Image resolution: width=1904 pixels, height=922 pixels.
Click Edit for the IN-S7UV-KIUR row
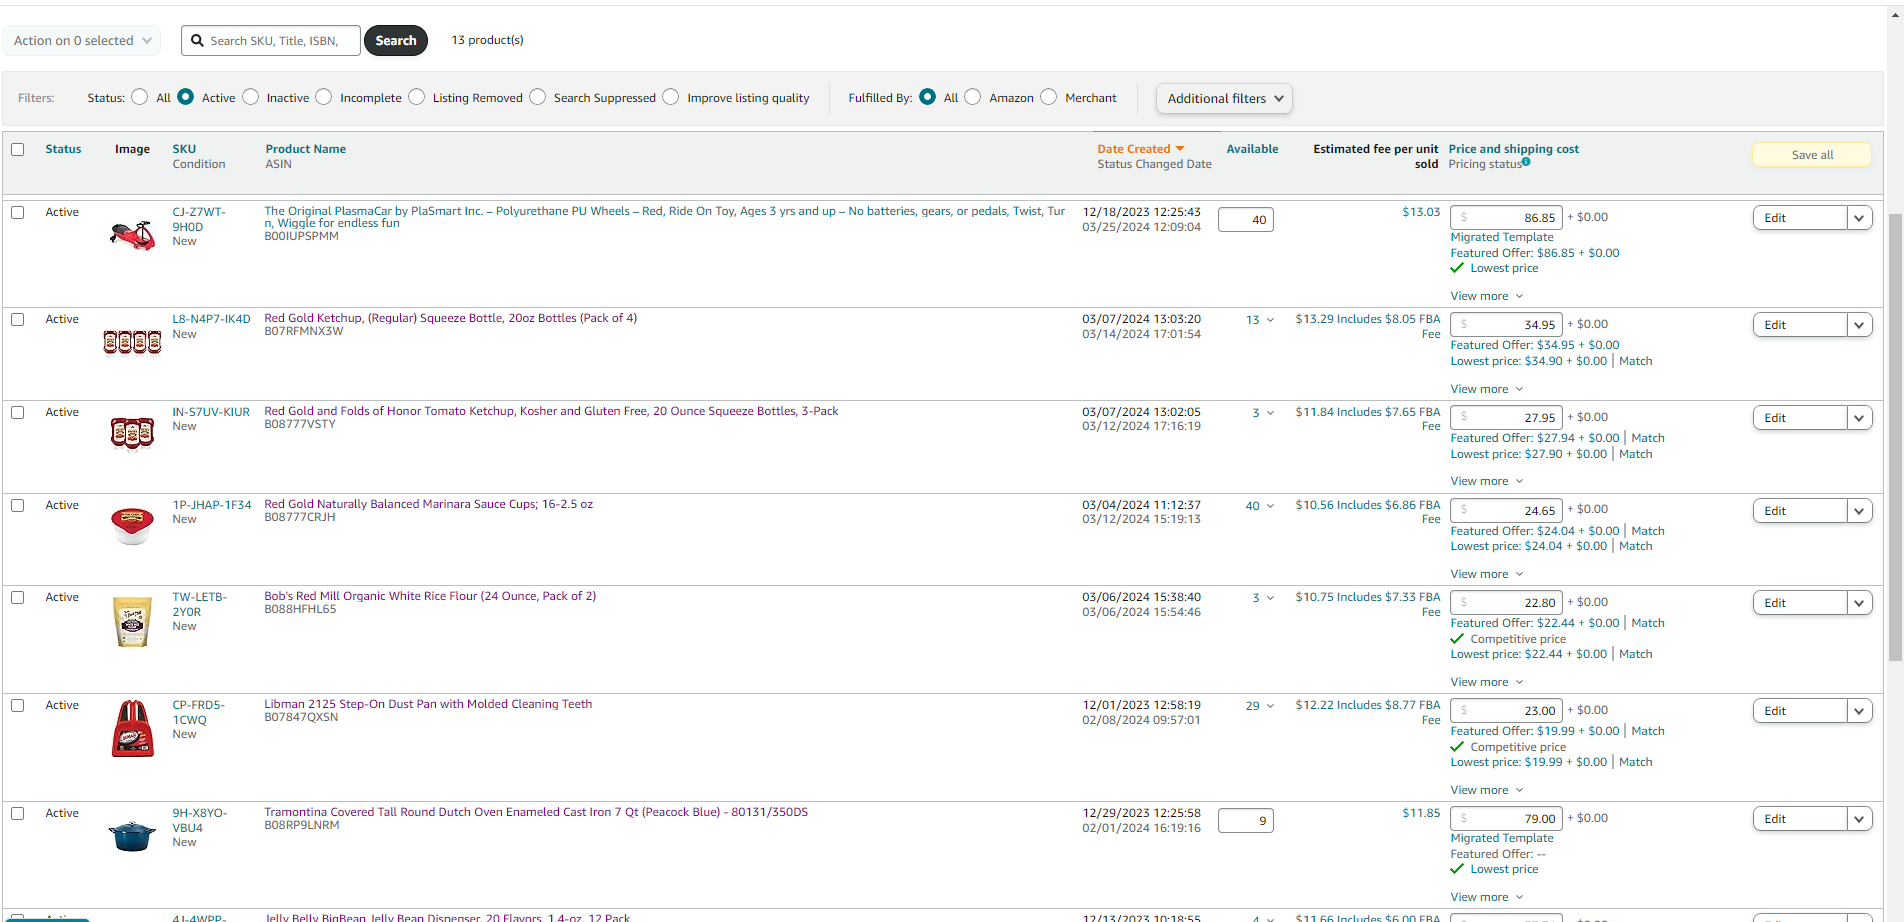(x=1799, y=418)
